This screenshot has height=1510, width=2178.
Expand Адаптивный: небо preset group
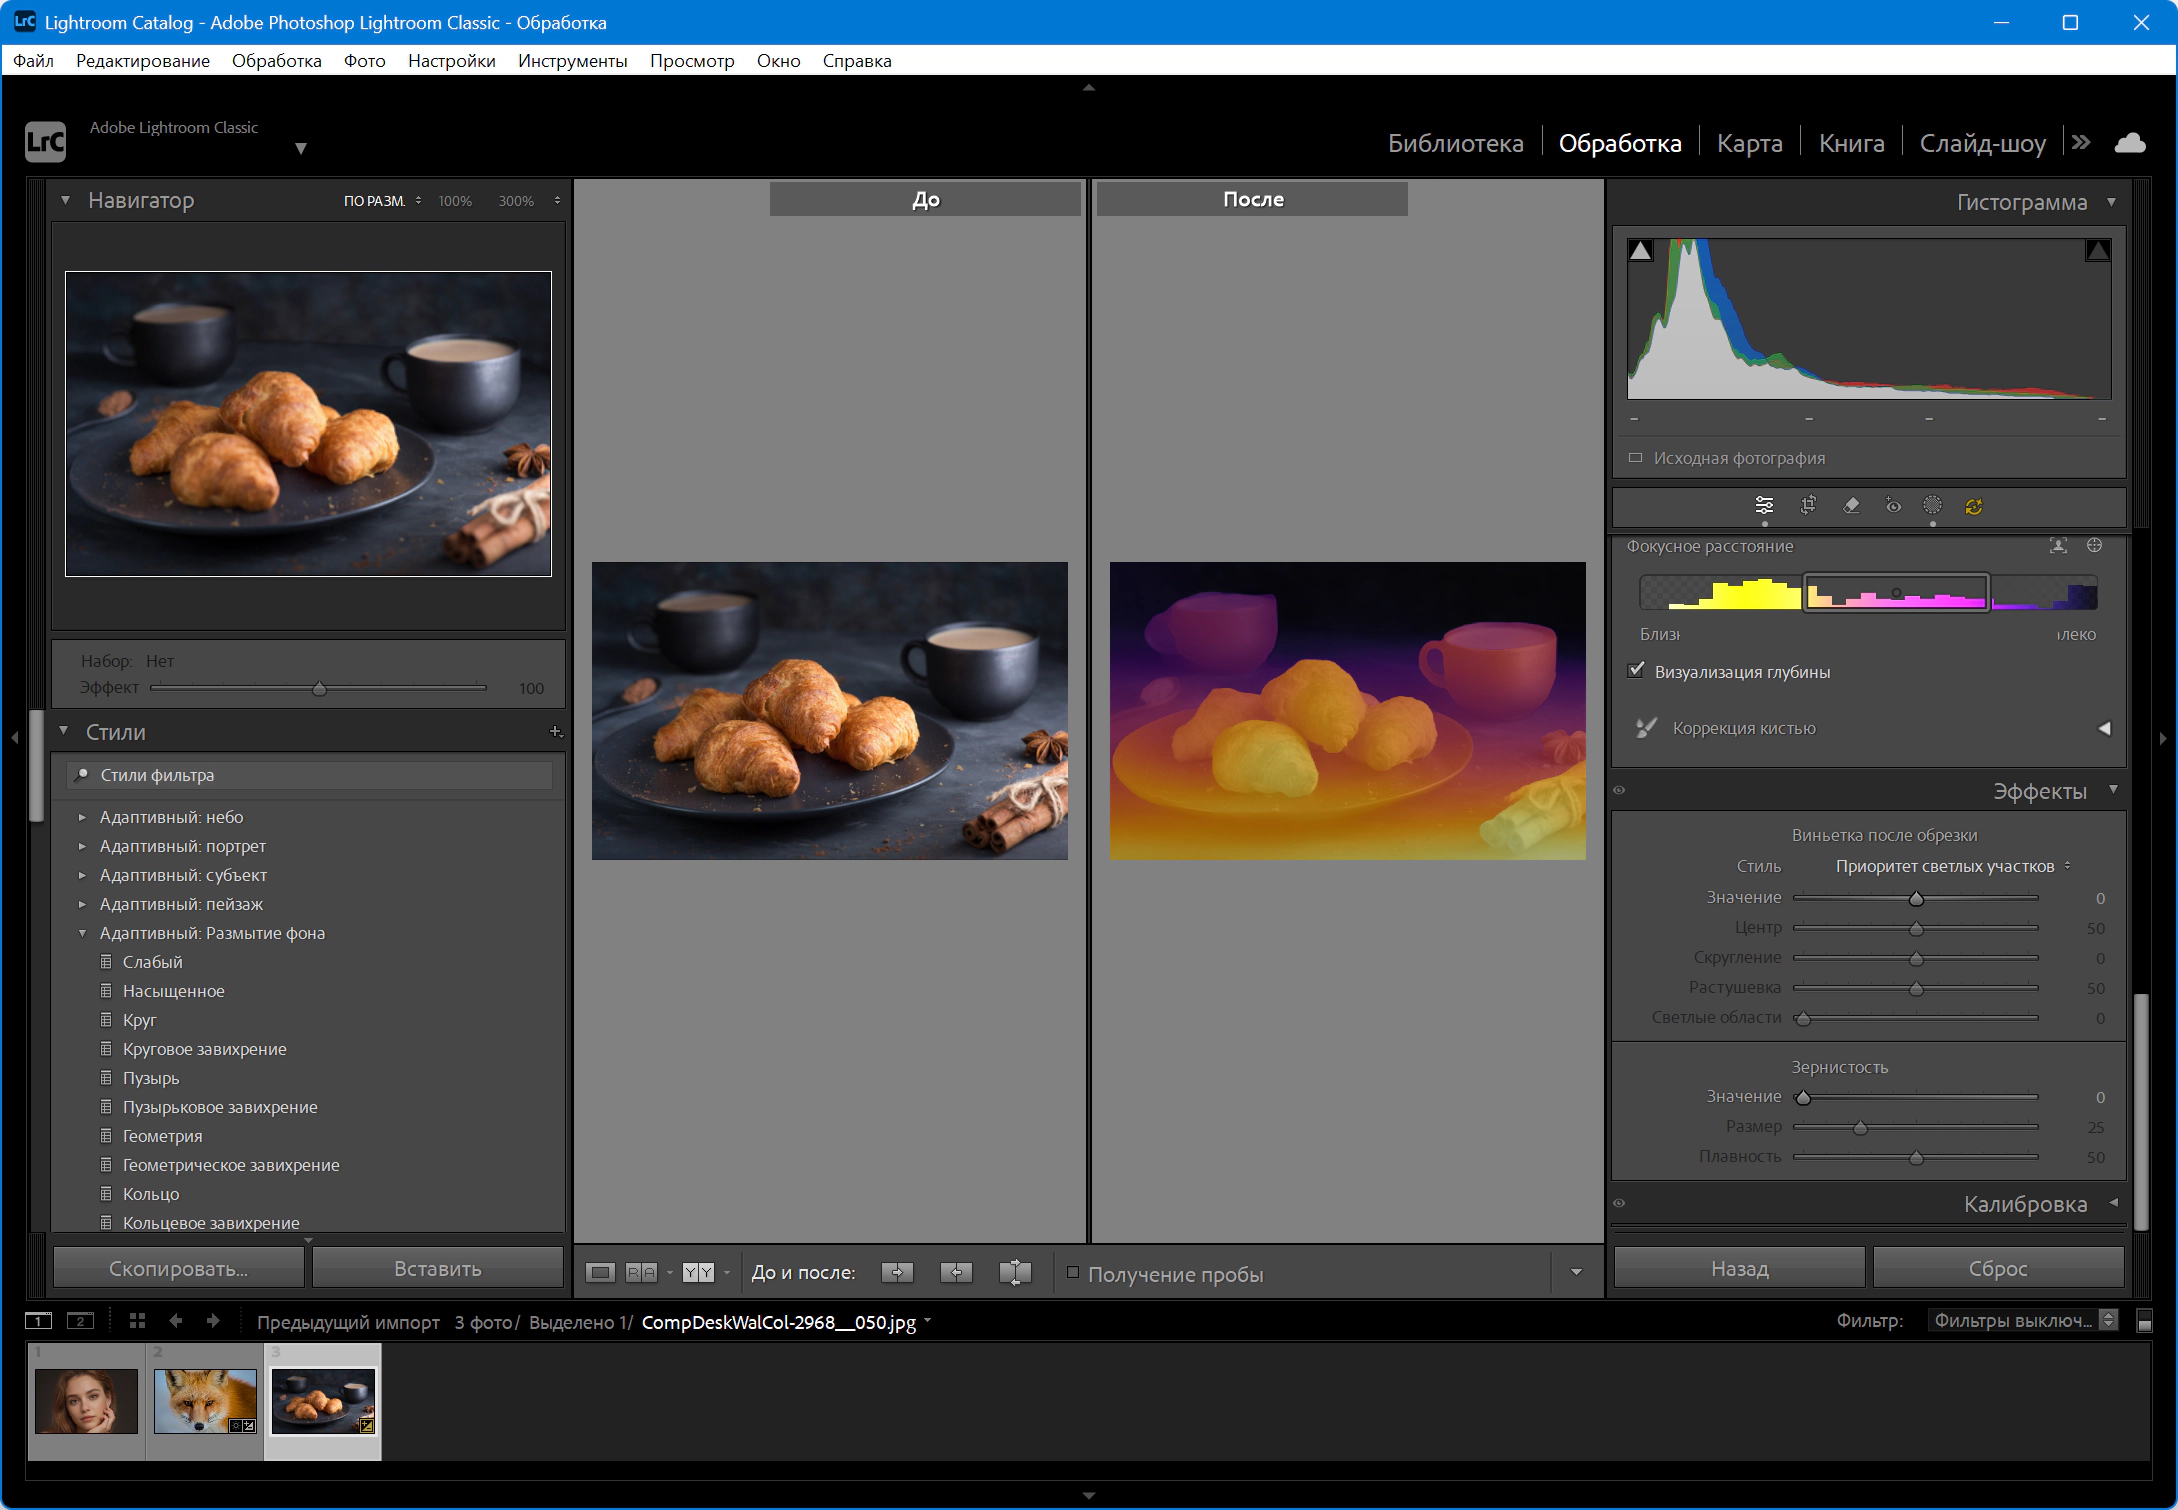82,817
